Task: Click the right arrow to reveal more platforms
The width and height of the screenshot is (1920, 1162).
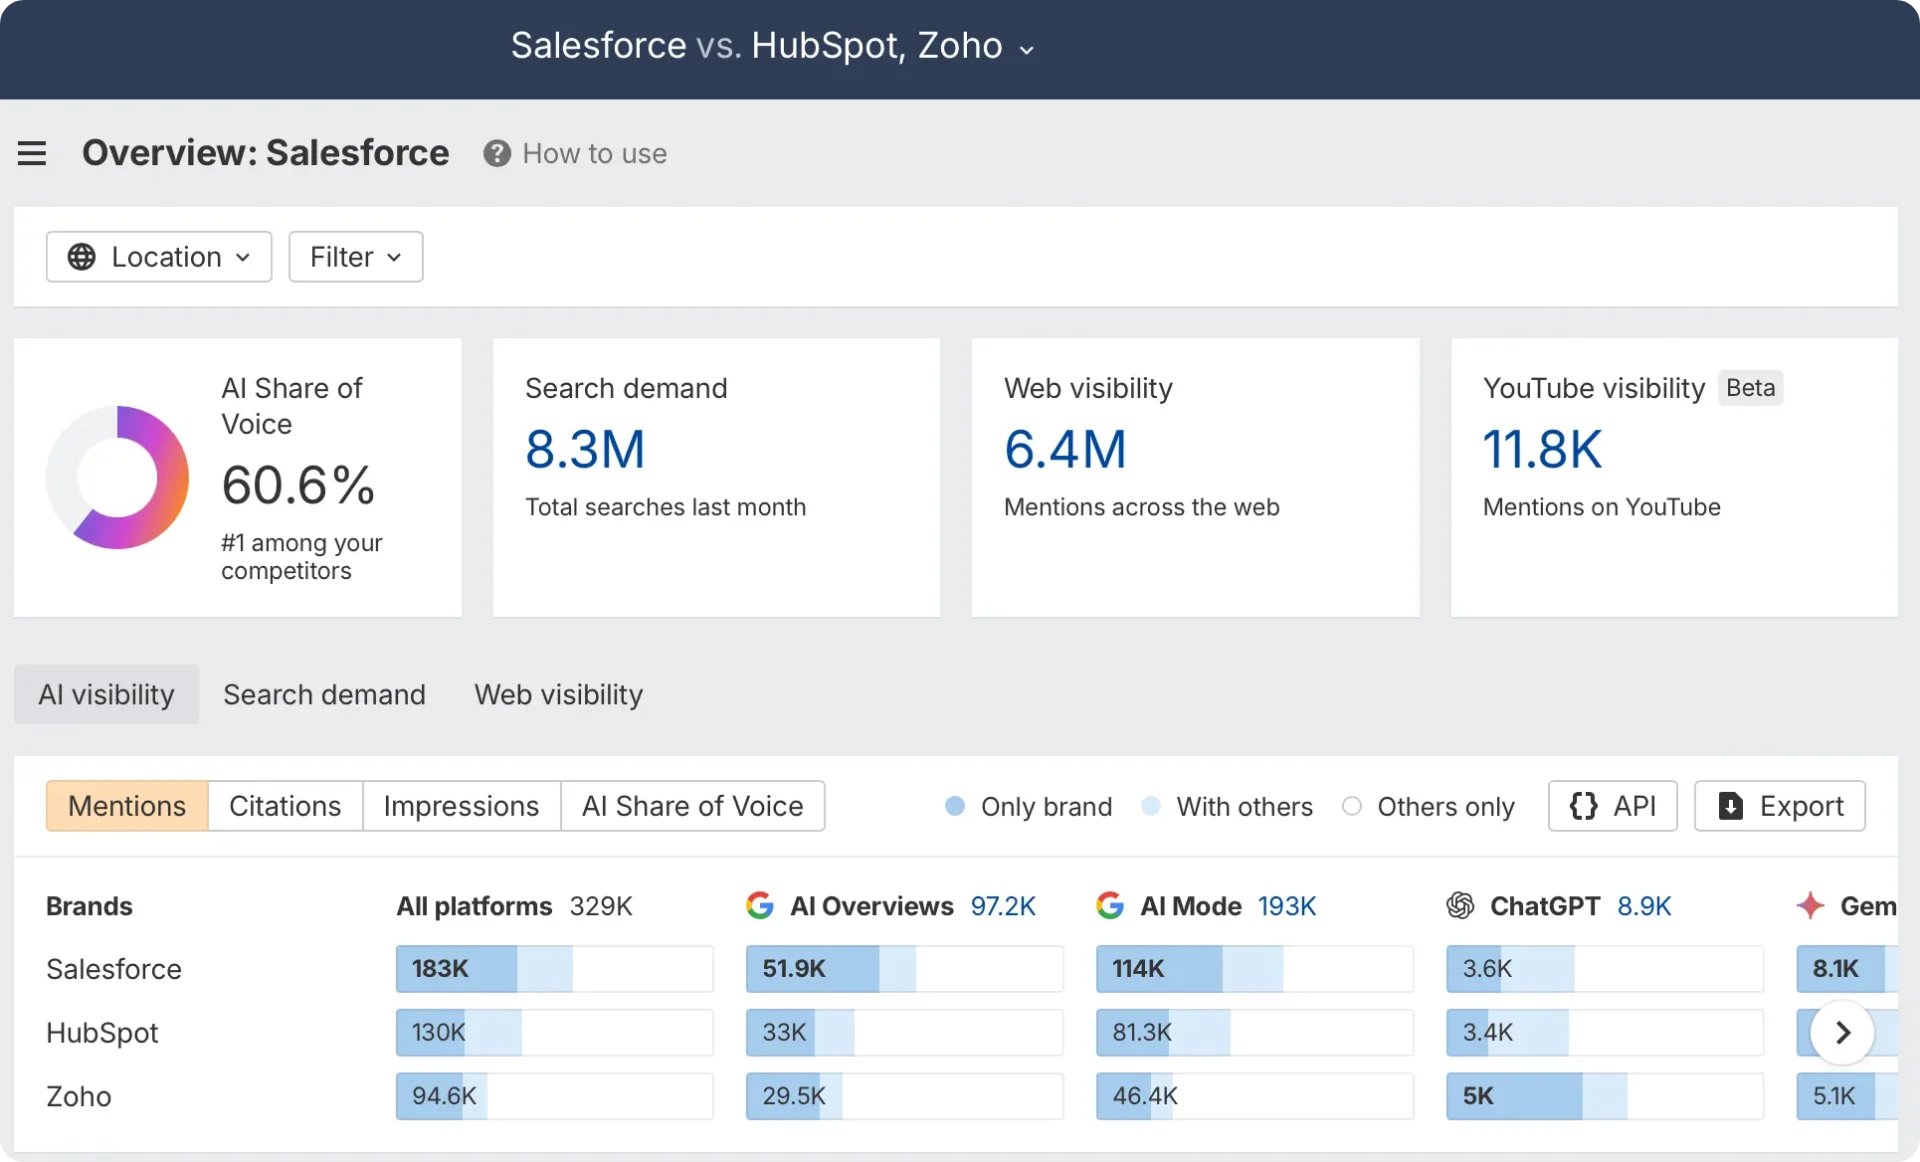Action: tap(1843, 1032)
